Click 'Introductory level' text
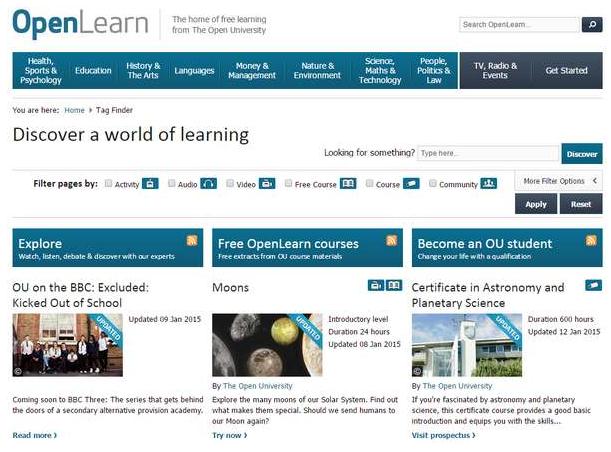This screenshot has width=611, height=452. click(x=358, y=319)
